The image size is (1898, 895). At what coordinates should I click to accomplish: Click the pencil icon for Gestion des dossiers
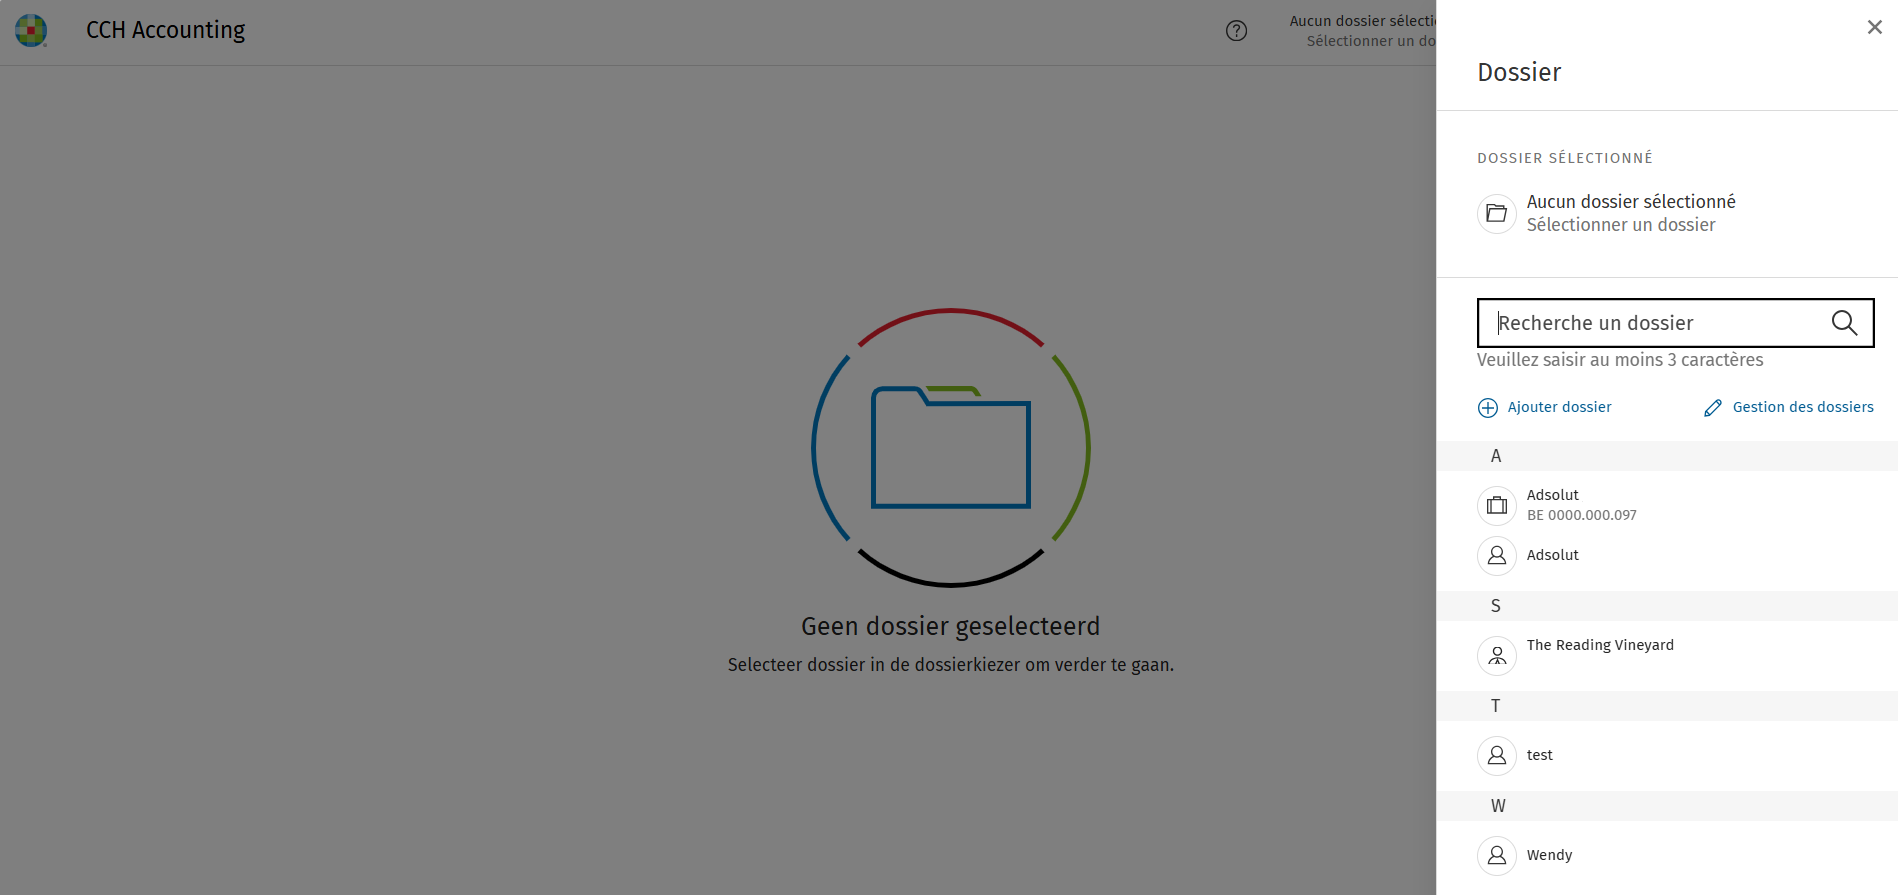coord(1713,407)
